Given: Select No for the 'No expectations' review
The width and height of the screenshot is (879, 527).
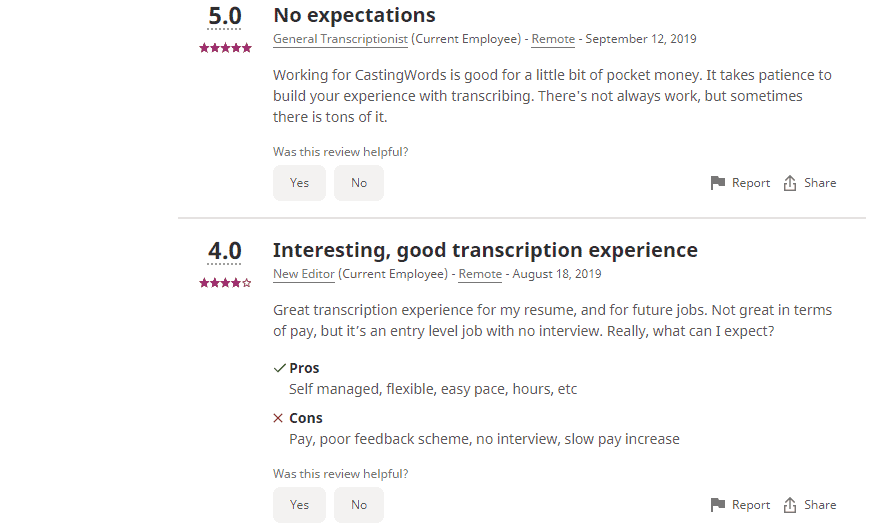Looking at the screenshot, I should pyautogui.click(x=359, y=183).
